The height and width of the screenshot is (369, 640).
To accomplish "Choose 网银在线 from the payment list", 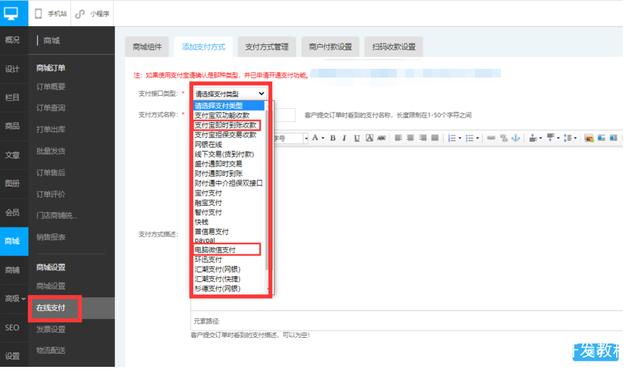I will click(208, 144).
